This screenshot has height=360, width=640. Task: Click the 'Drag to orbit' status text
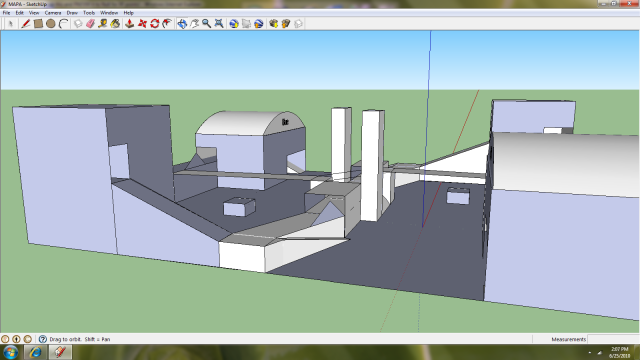[80, 339]
